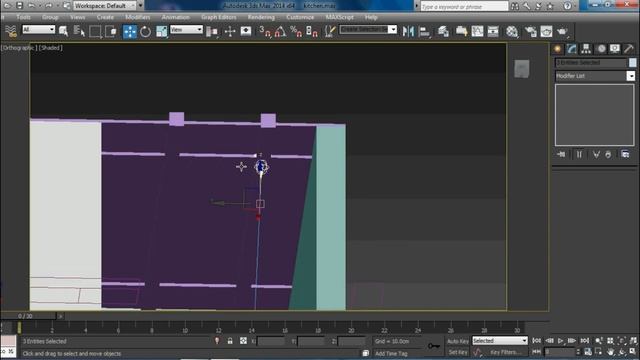Toggle Spinner Snap

[x=312, y=31]
